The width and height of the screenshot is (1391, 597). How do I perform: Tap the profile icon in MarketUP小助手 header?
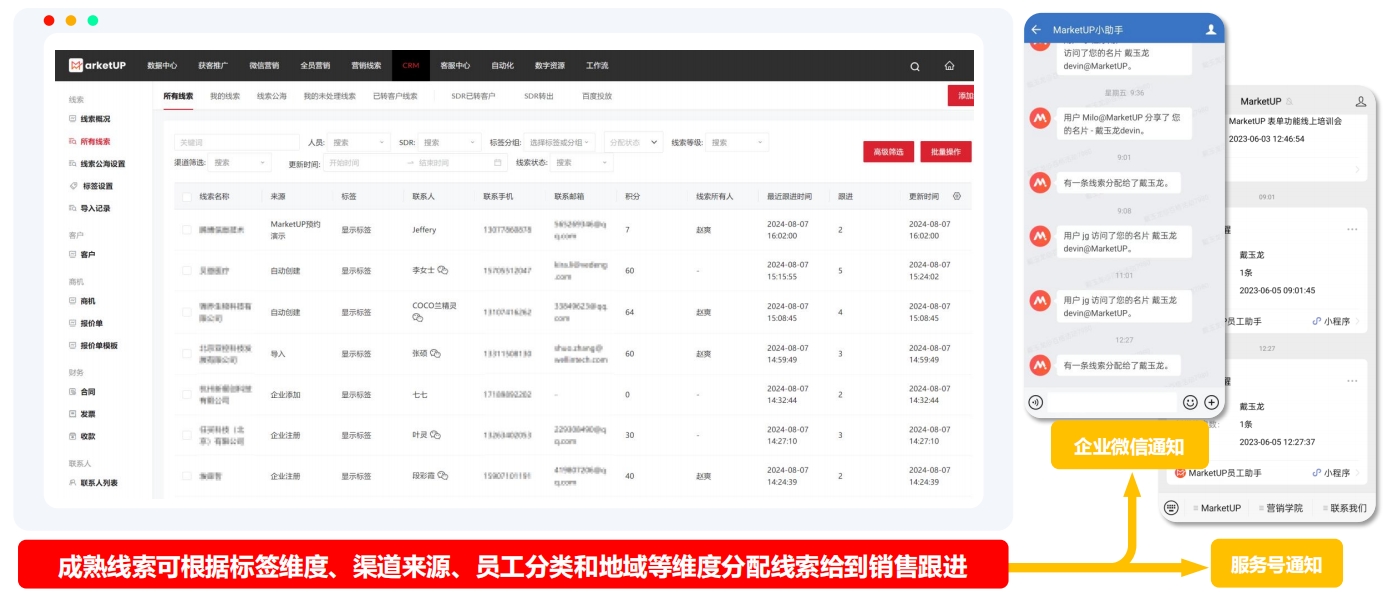(x=1211, y=30)
